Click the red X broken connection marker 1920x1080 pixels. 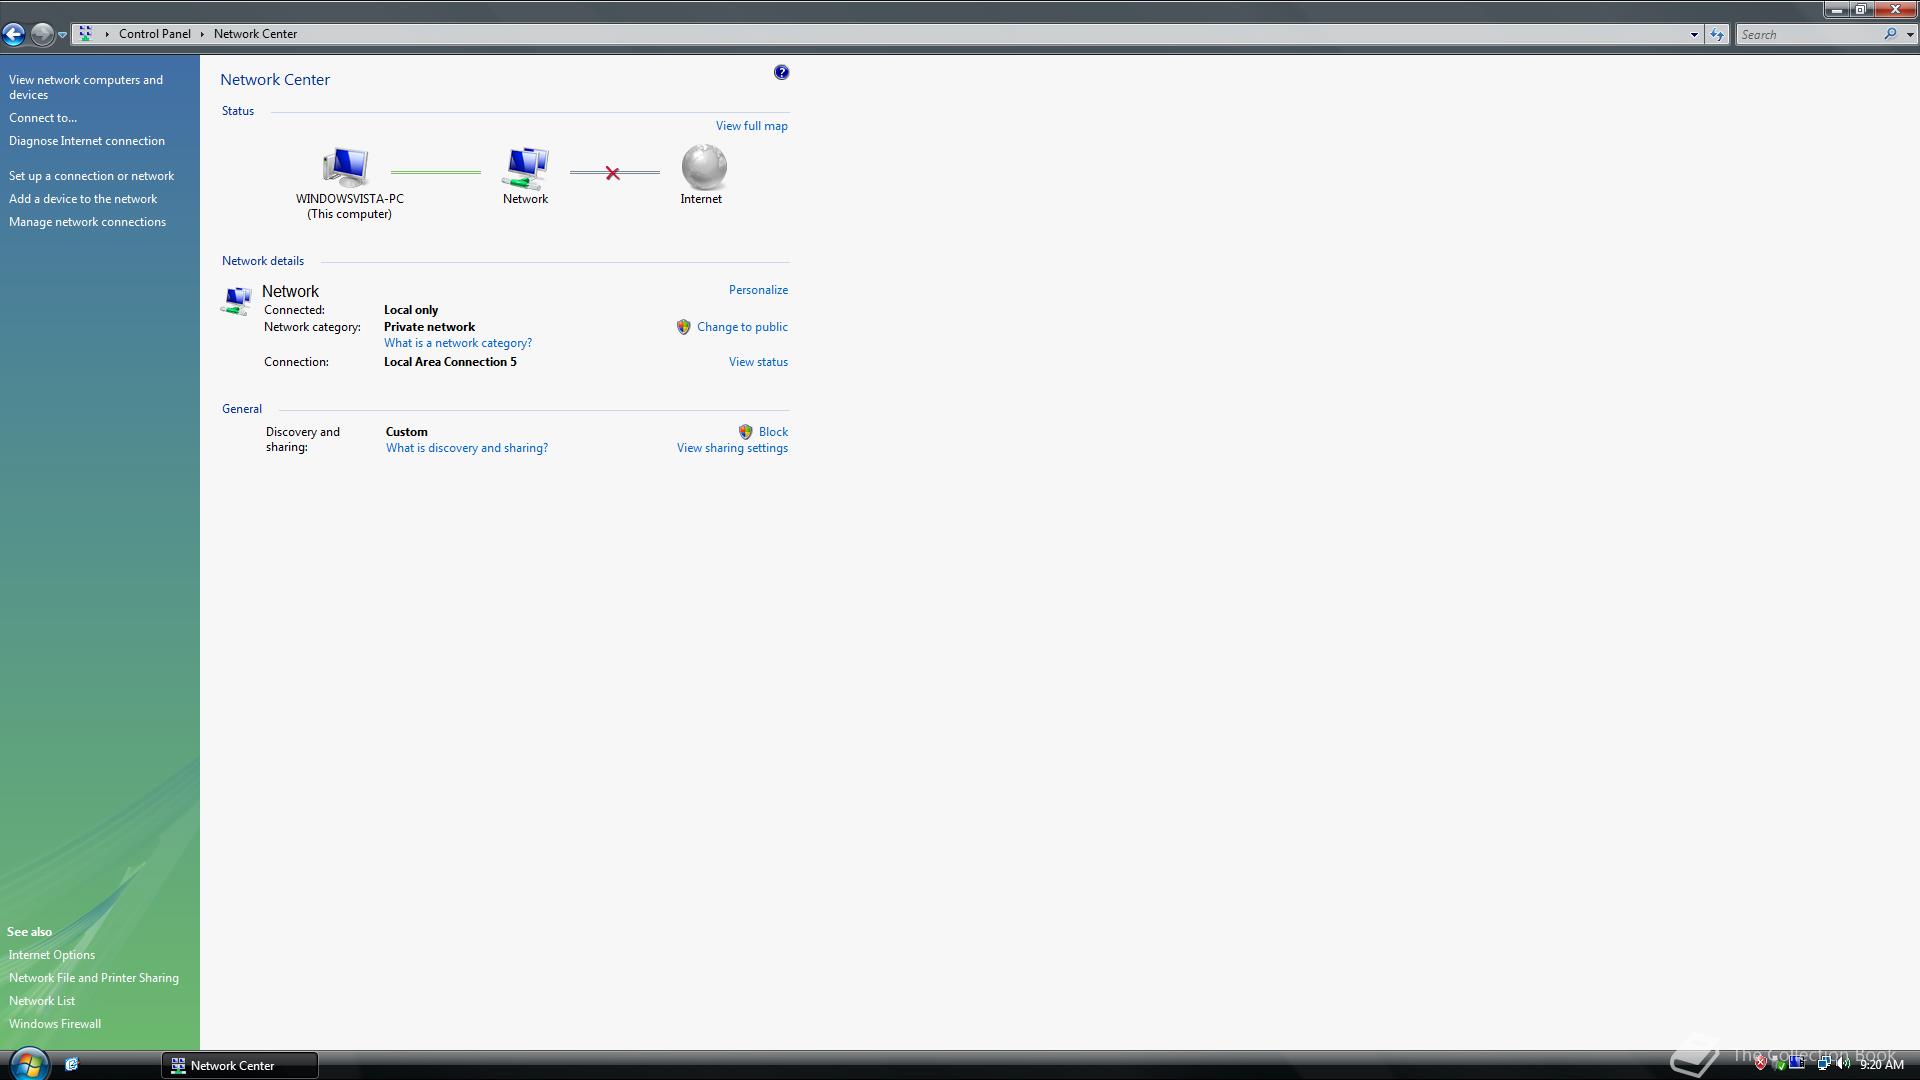[613, 174]
